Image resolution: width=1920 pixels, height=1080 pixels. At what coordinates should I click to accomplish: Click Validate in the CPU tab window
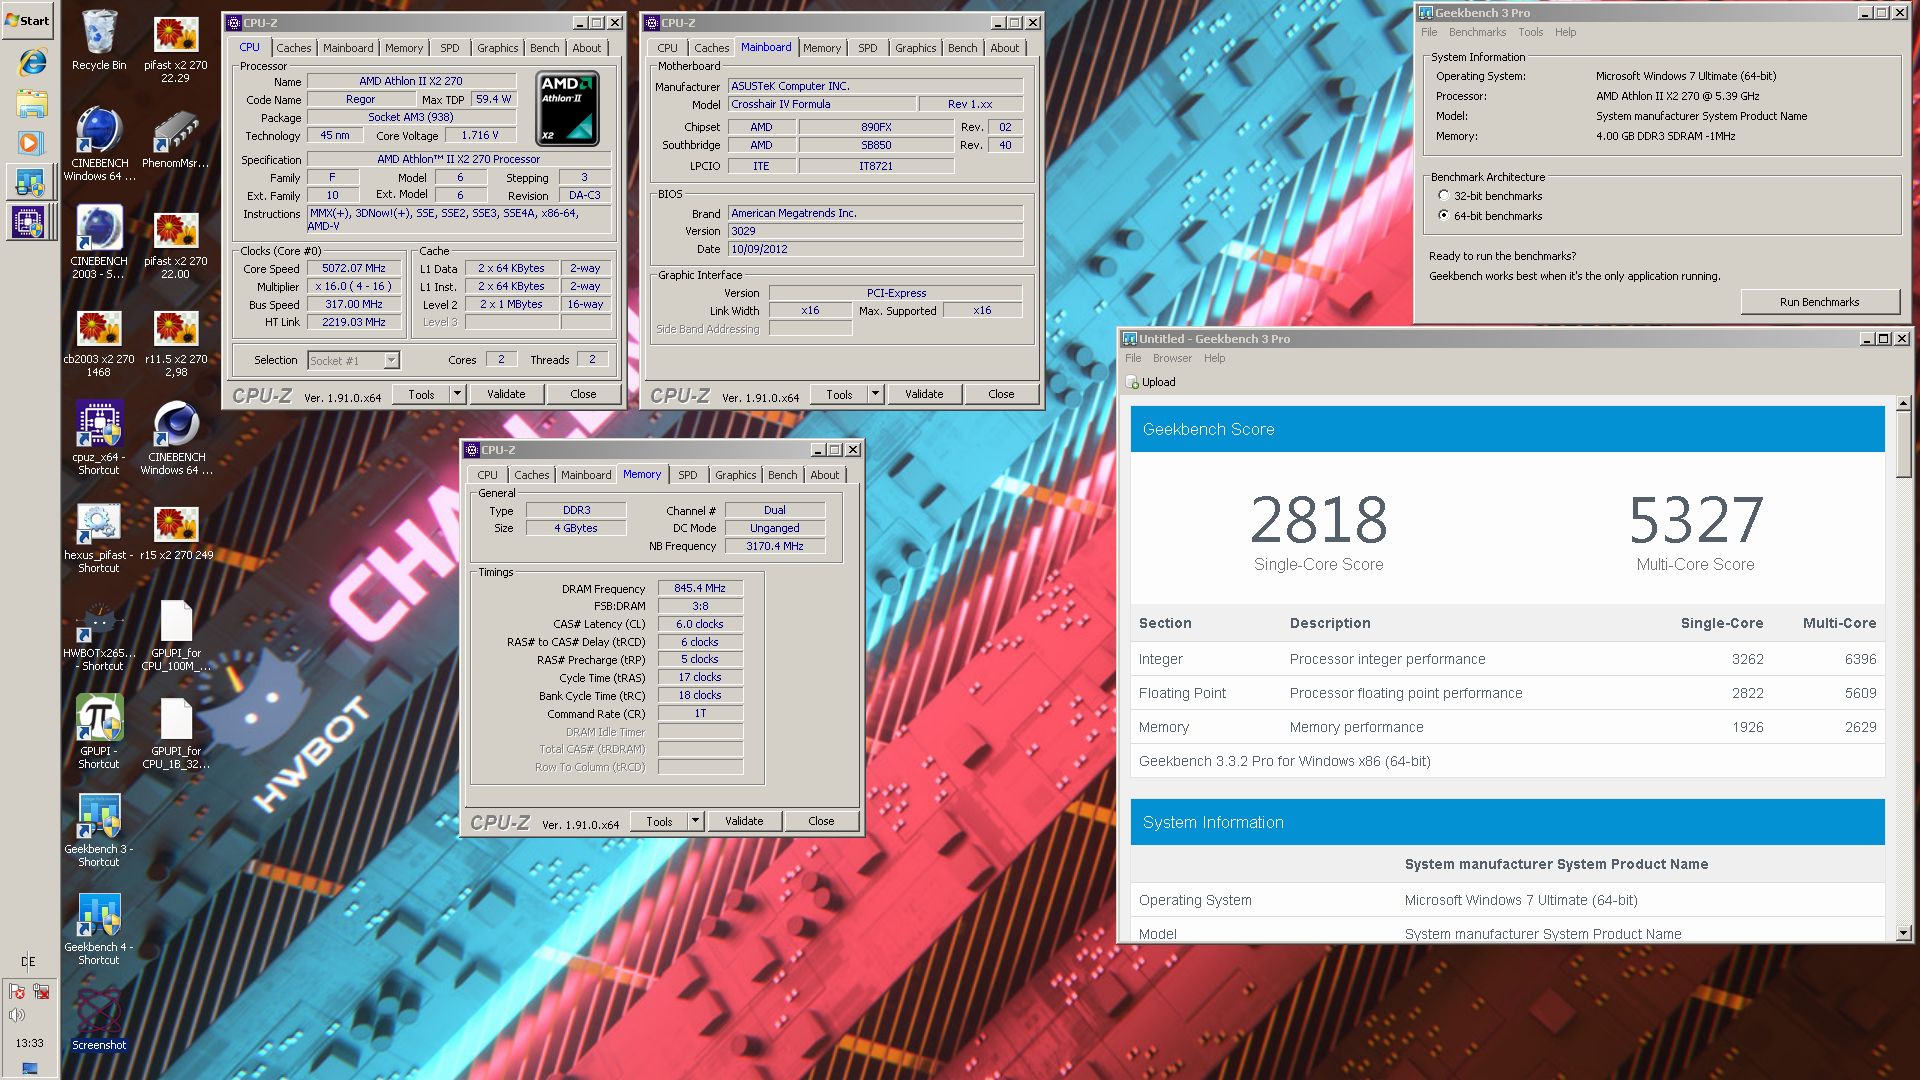[x=506, y=394]
